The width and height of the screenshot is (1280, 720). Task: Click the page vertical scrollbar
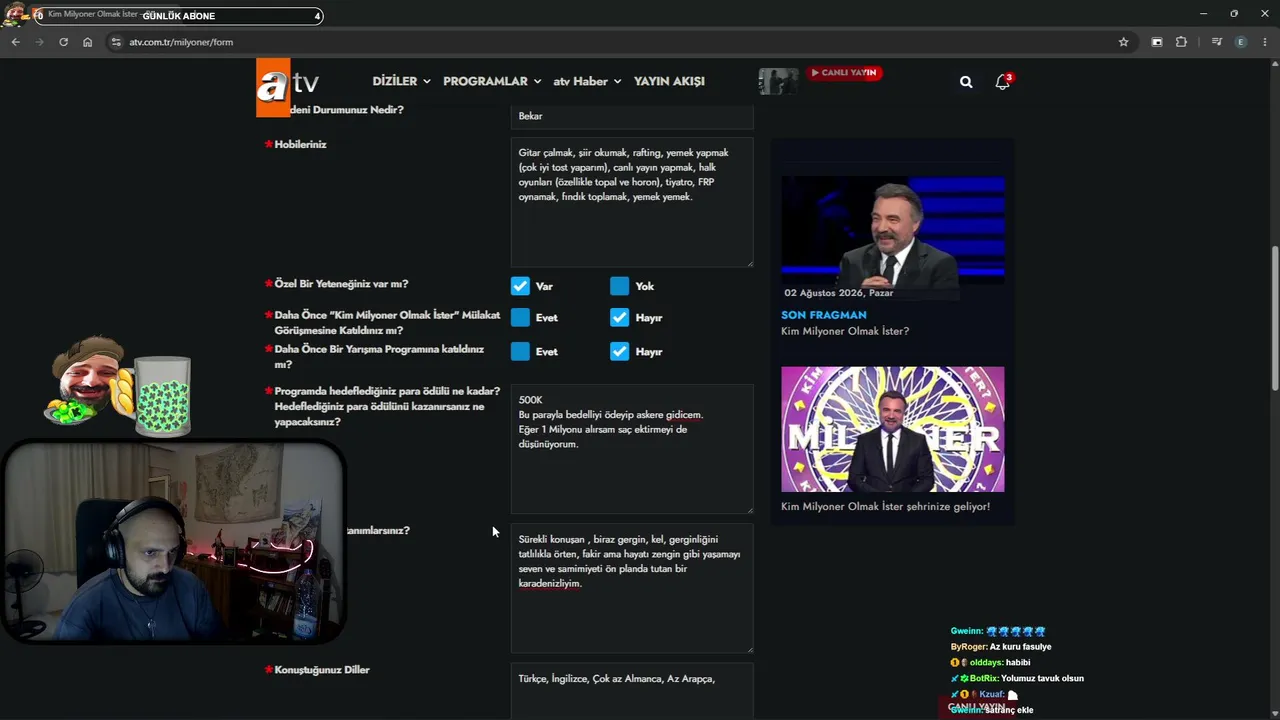(x=1274, y=320)
